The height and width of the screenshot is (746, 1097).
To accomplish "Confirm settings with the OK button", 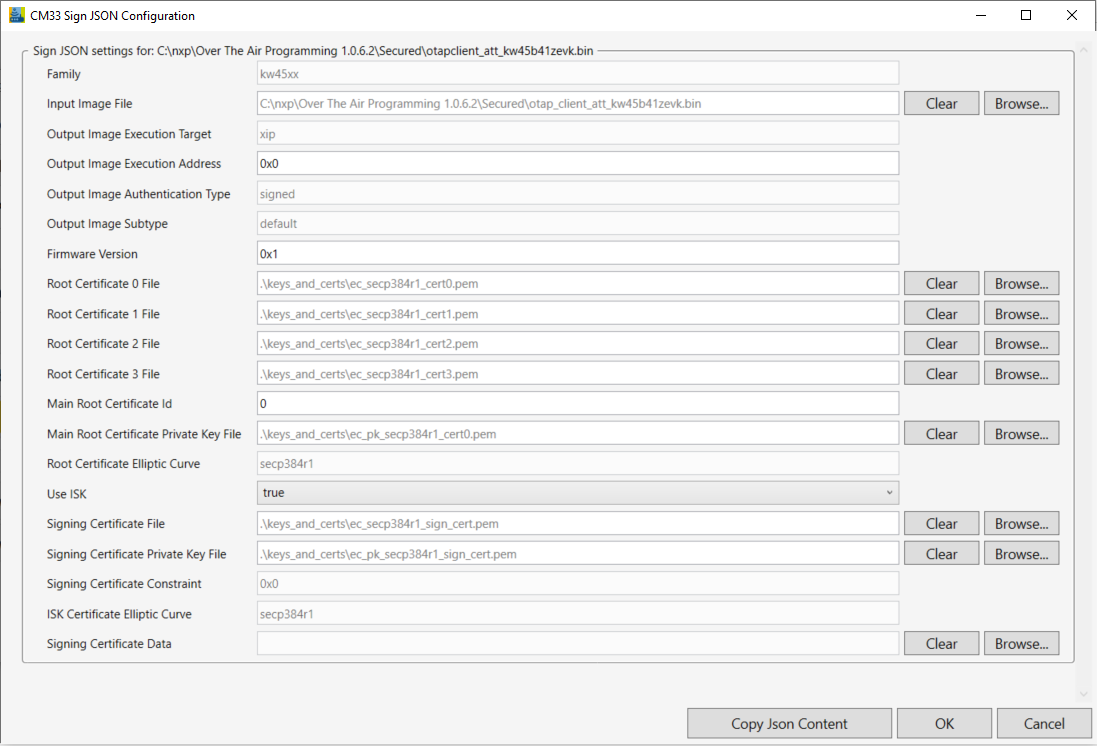I will (x=943, y=723).
